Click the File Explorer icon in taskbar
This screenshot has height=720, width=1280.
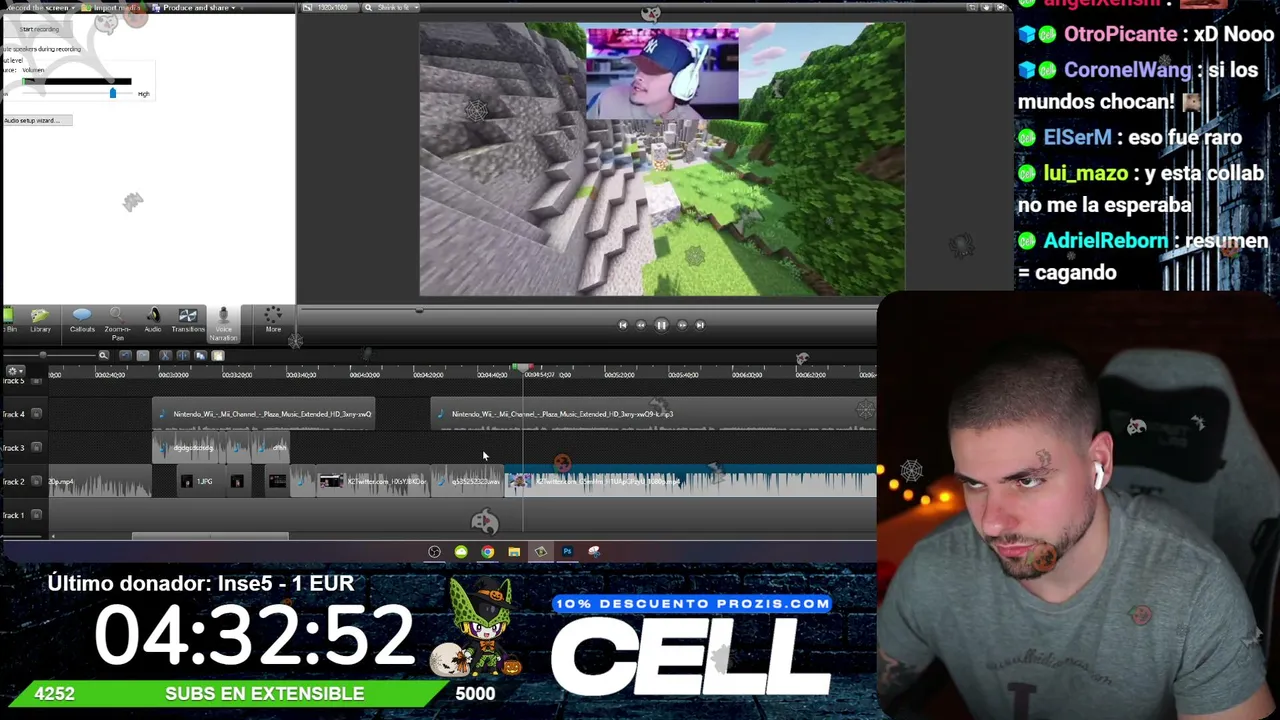[x=514, y=551]
